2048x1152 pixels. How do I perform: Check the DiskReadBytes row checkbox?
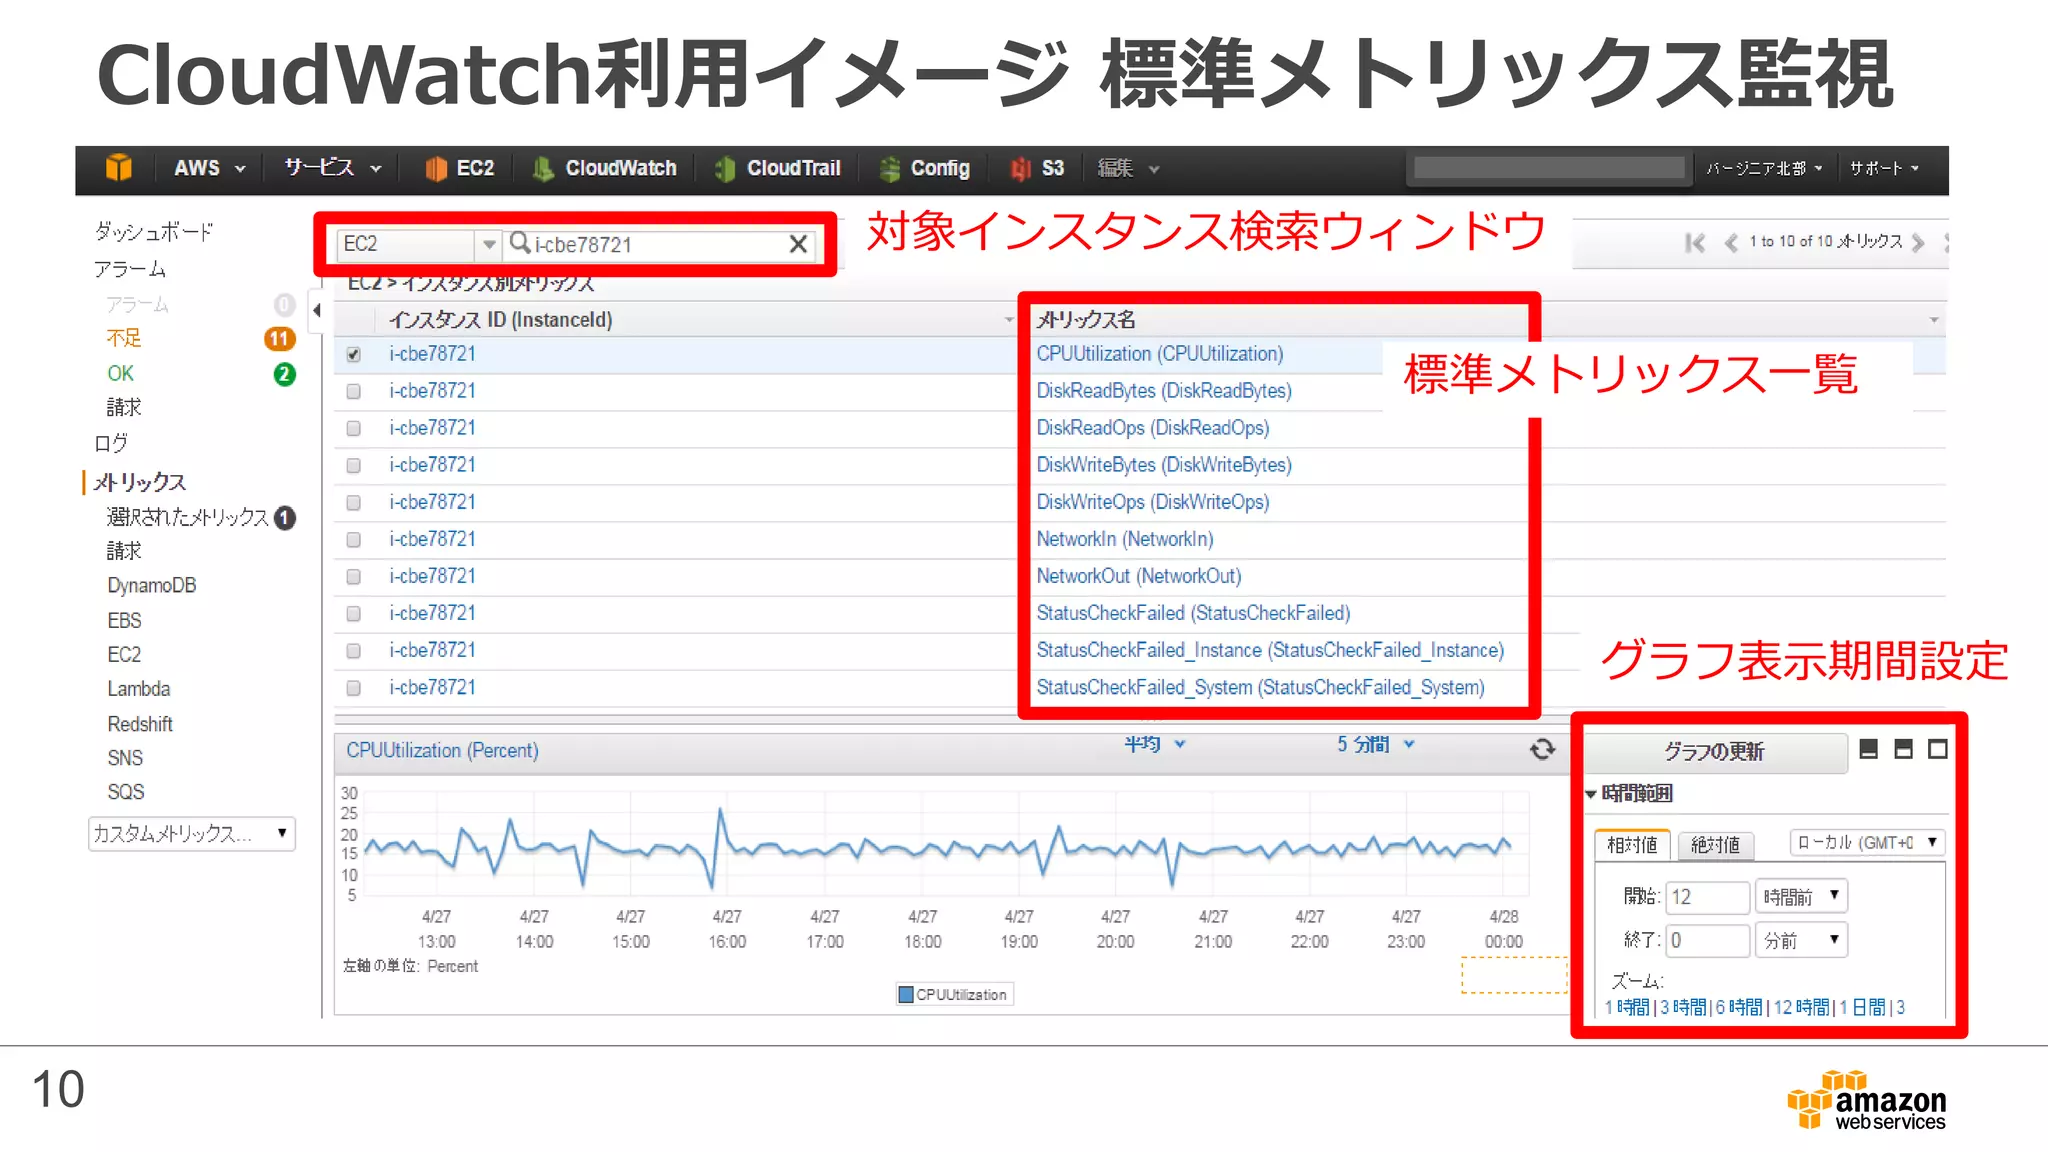(353, 392)
